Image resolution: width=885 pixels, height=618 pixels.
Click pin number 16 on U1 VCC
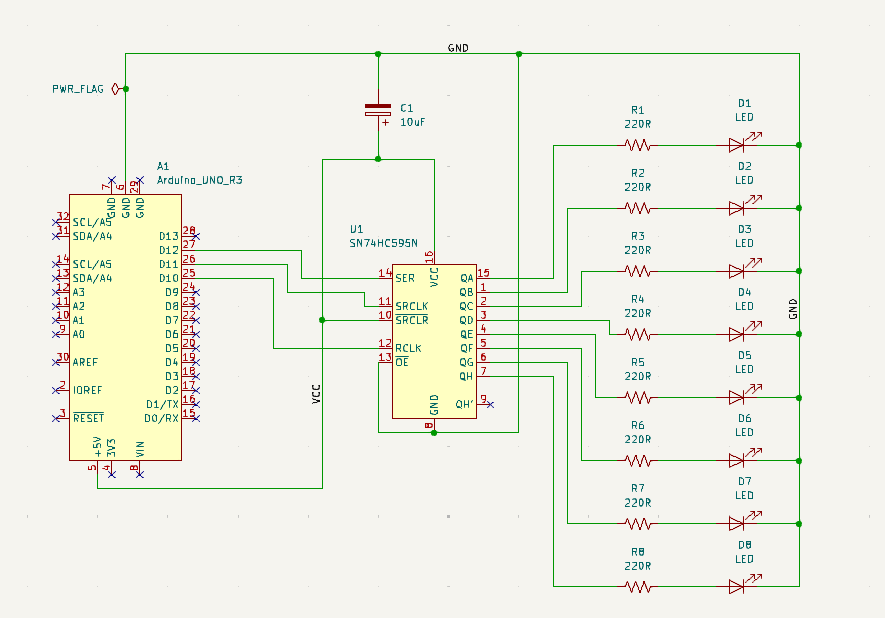point(429,257)
